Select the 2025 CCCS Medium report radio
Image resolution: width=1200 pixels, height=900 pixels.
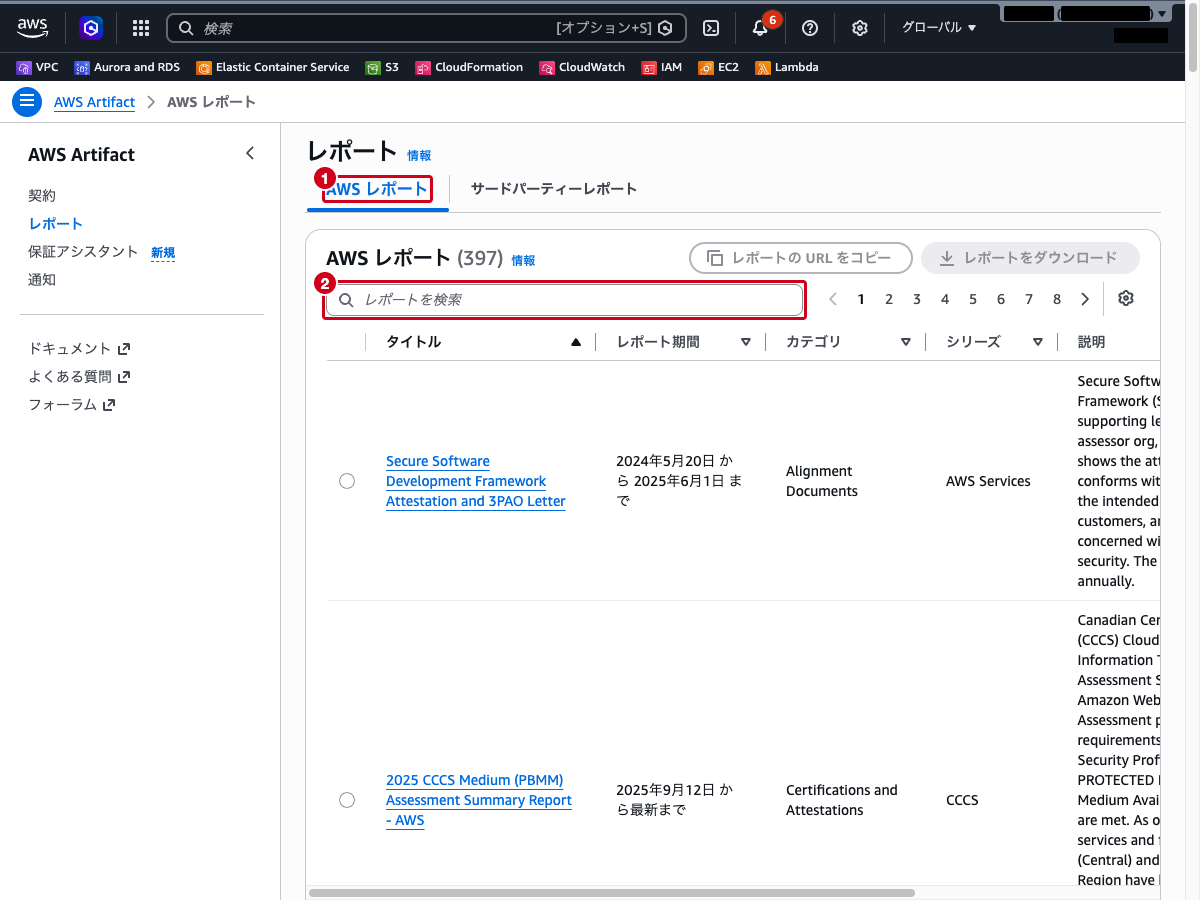coord(347,800)
